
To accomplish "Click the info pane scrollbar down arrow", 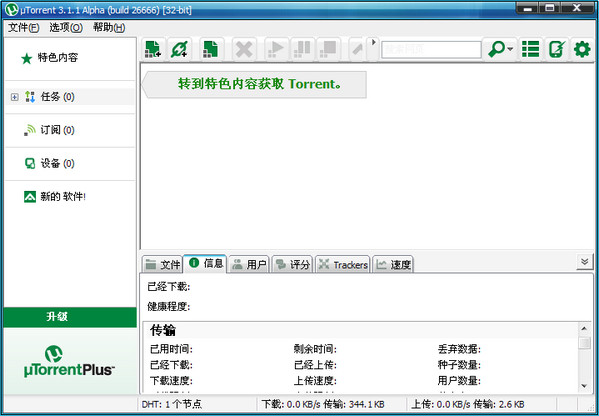I will (x=584, y=386).
